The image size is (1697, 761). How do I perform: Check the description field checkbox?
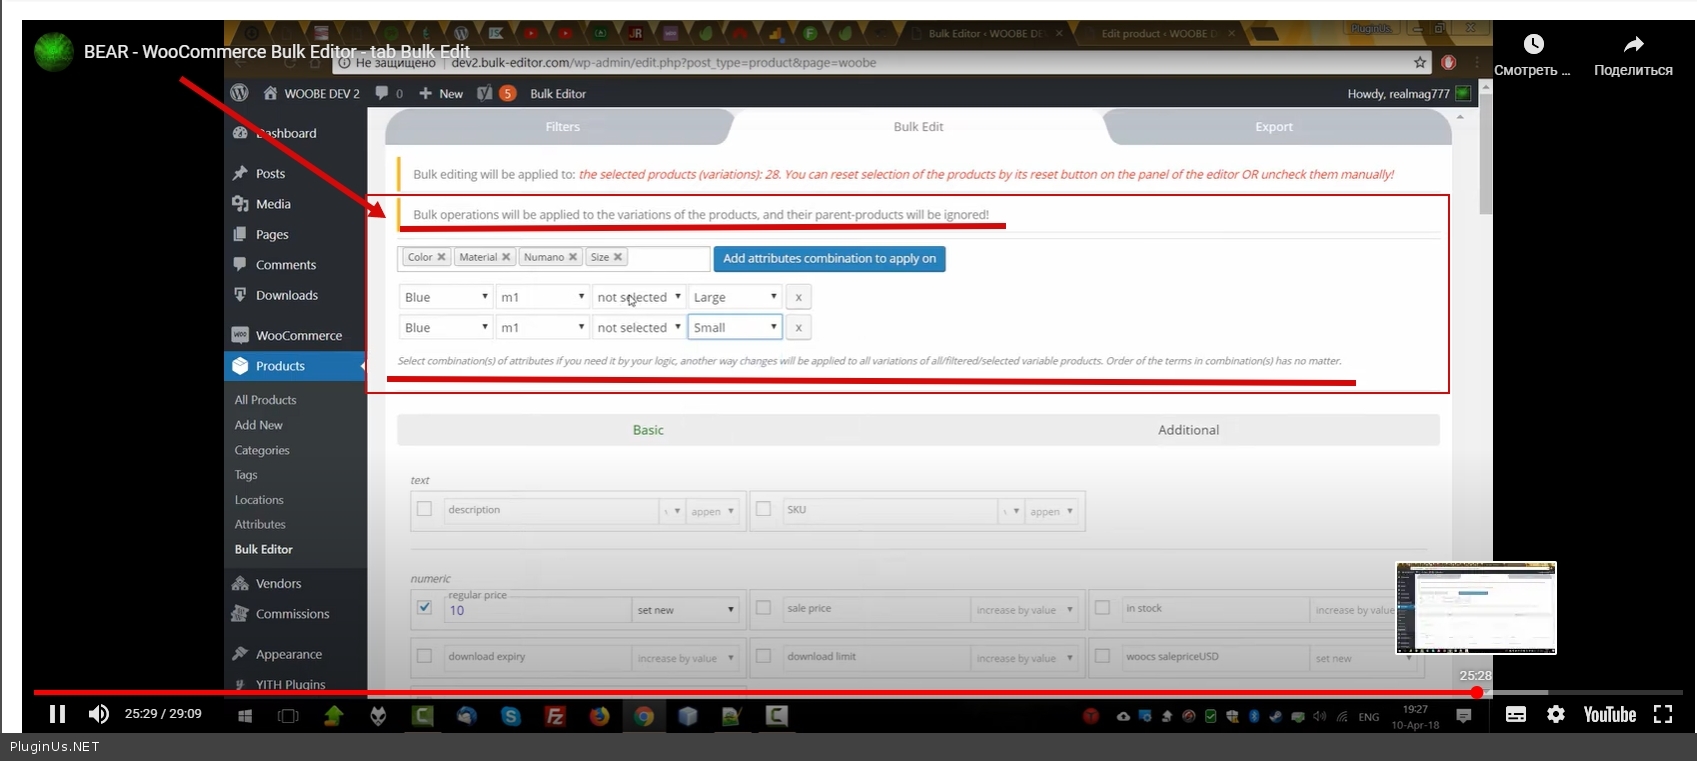(x=425, y=509)
